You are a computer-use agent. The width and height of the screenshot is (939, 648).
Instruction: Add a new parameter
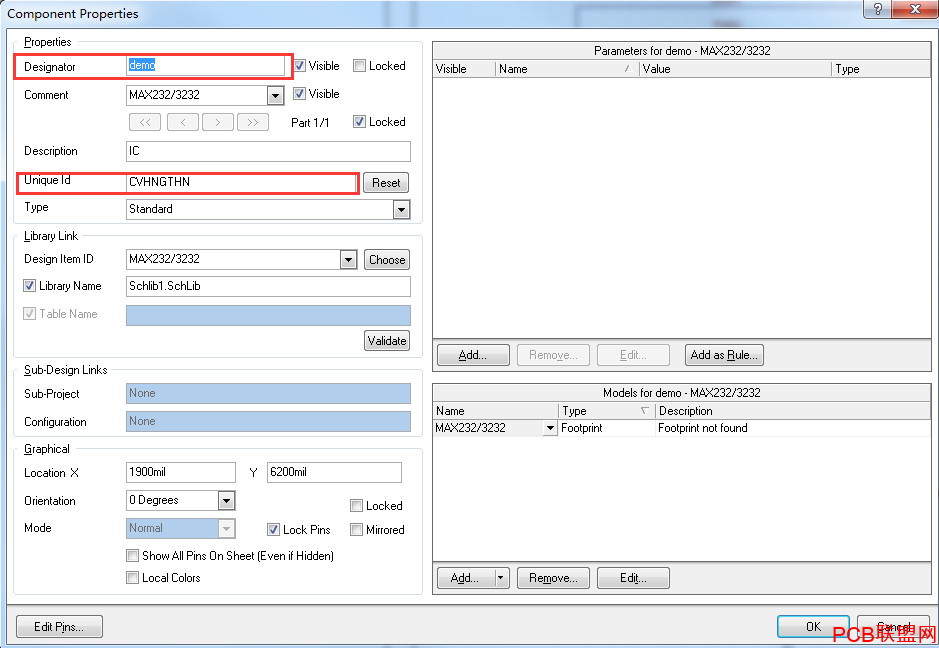click(473, 355)
